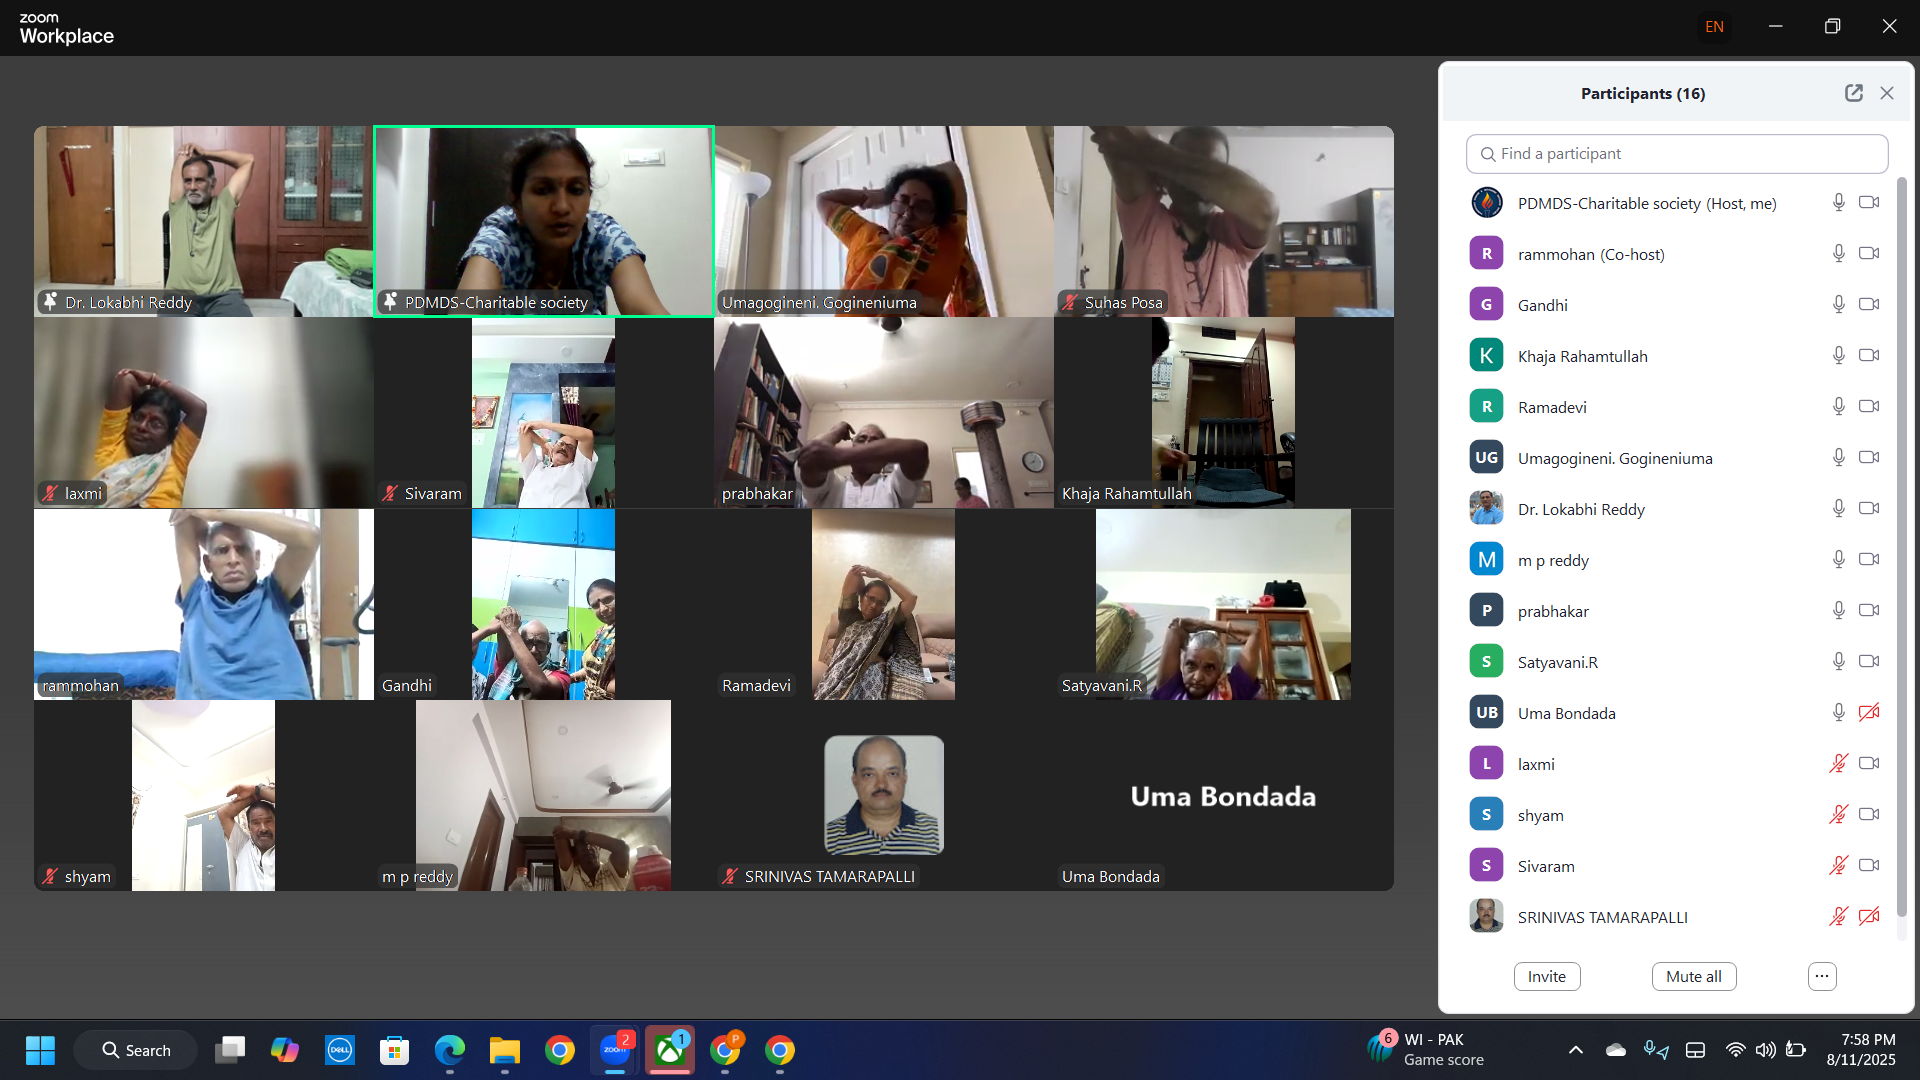The width and height of the screenshot is (1920, 1080).
Task: Click m p reddy's camera icon
Action: point(1869,560)
